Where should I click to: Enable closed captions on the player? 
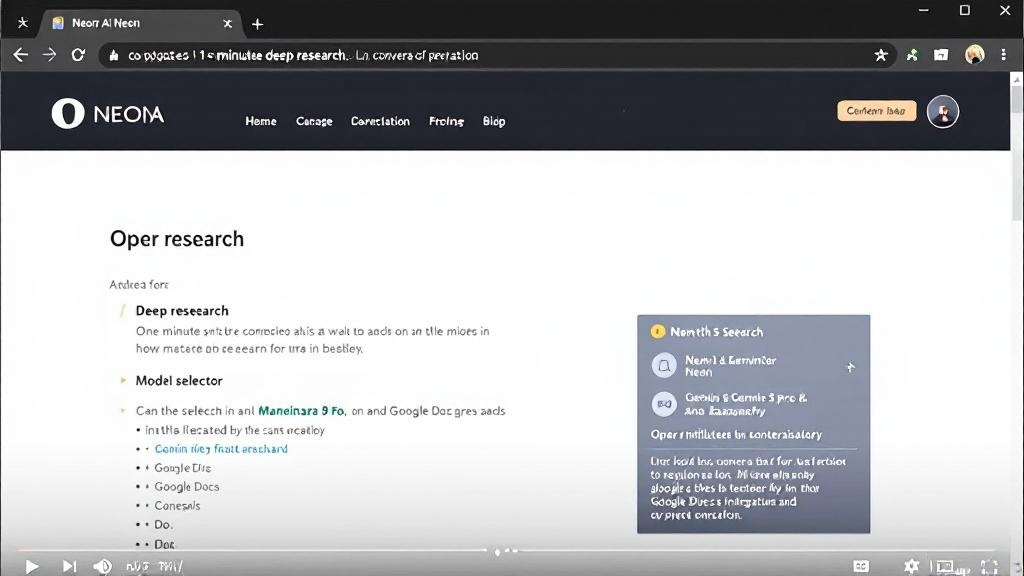pyautogui.click(x=861, y=565)
